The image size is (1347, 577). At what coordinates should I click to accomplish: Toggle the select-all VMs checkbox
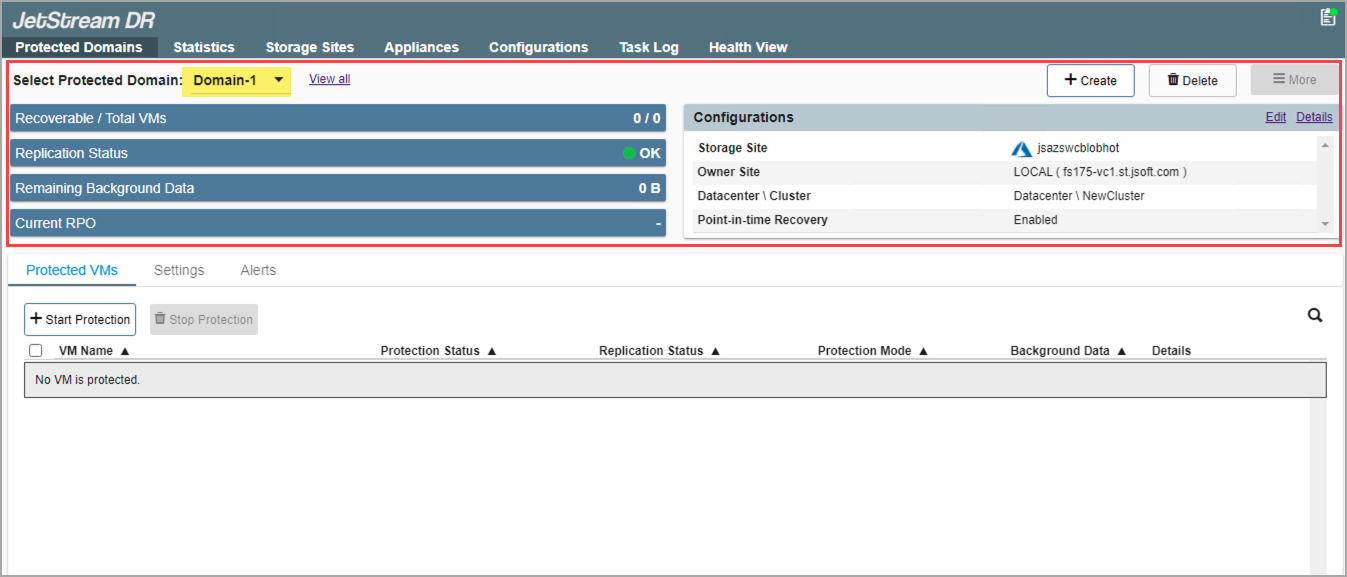[x=36, y=351]
